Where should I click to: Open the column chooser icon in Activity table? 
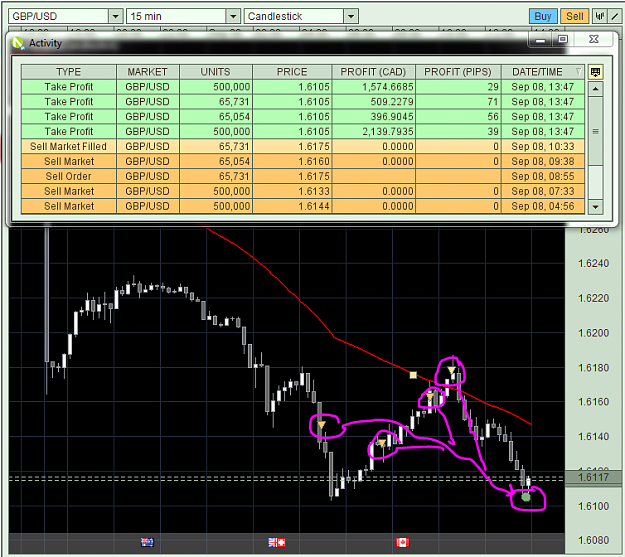click(x=595, y=72)
